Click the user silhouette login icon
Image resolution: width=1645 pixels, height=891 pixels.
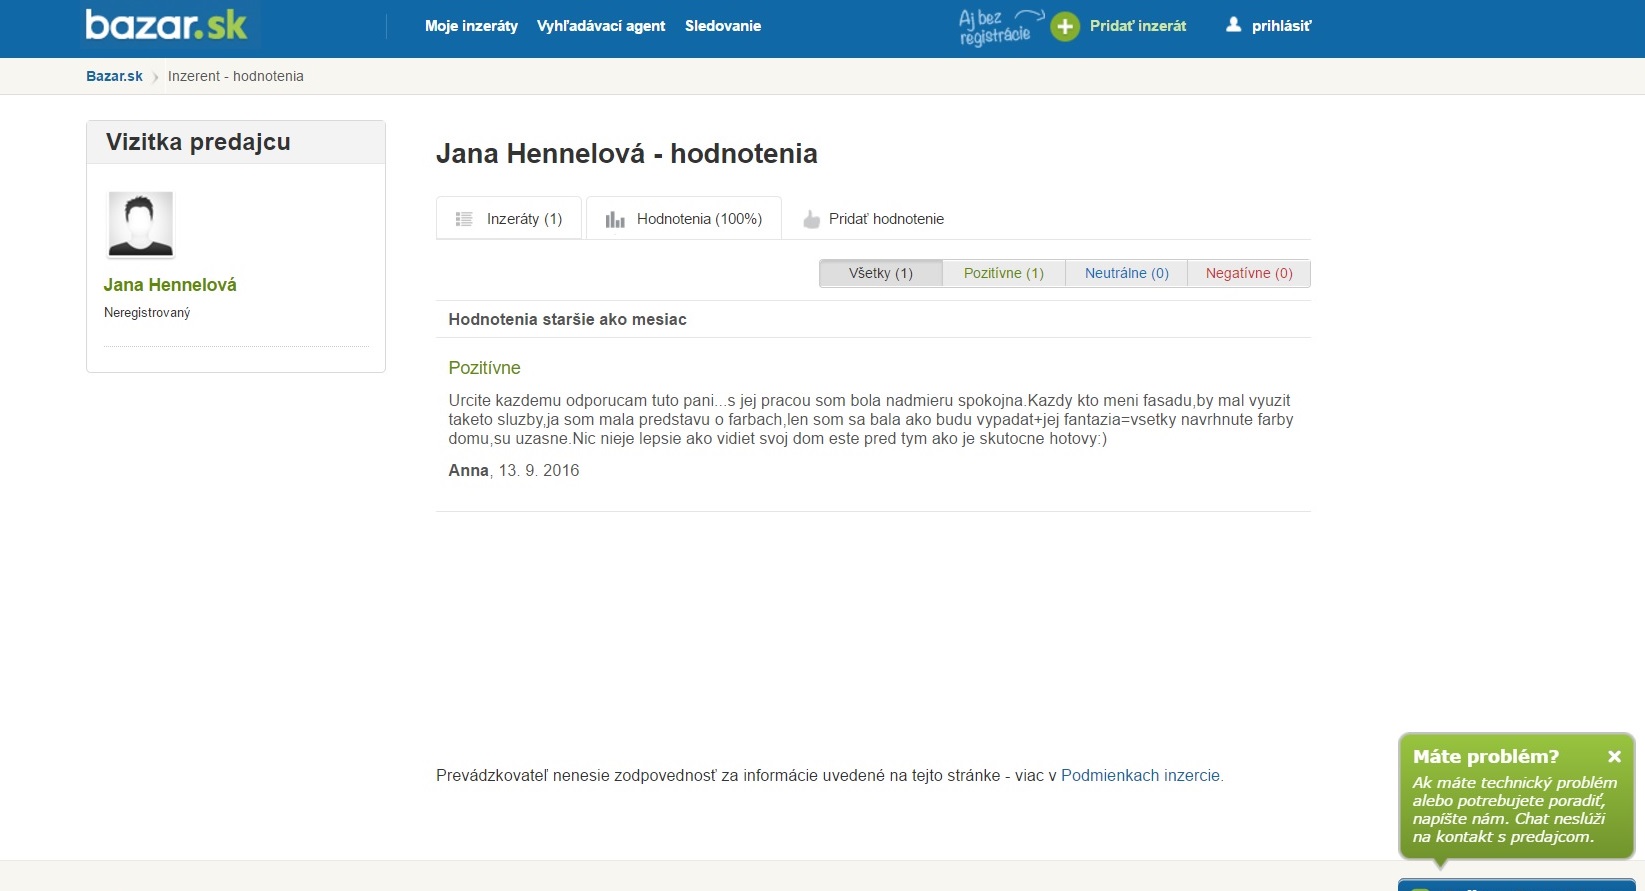click(1233, 25)
